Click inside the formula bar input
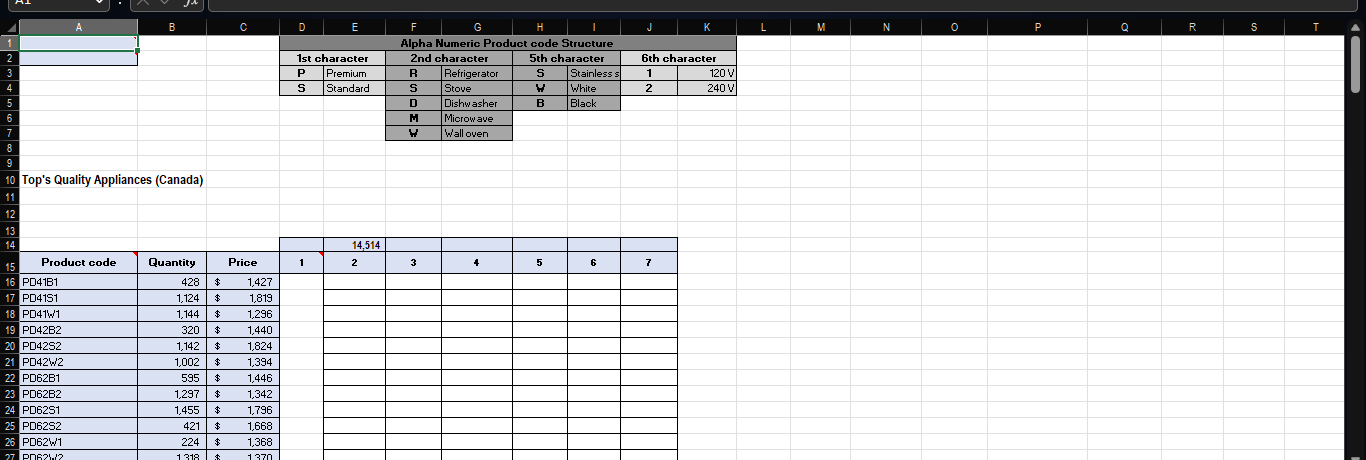Screen dimensions: 1366x460 [x=780, y=4]
